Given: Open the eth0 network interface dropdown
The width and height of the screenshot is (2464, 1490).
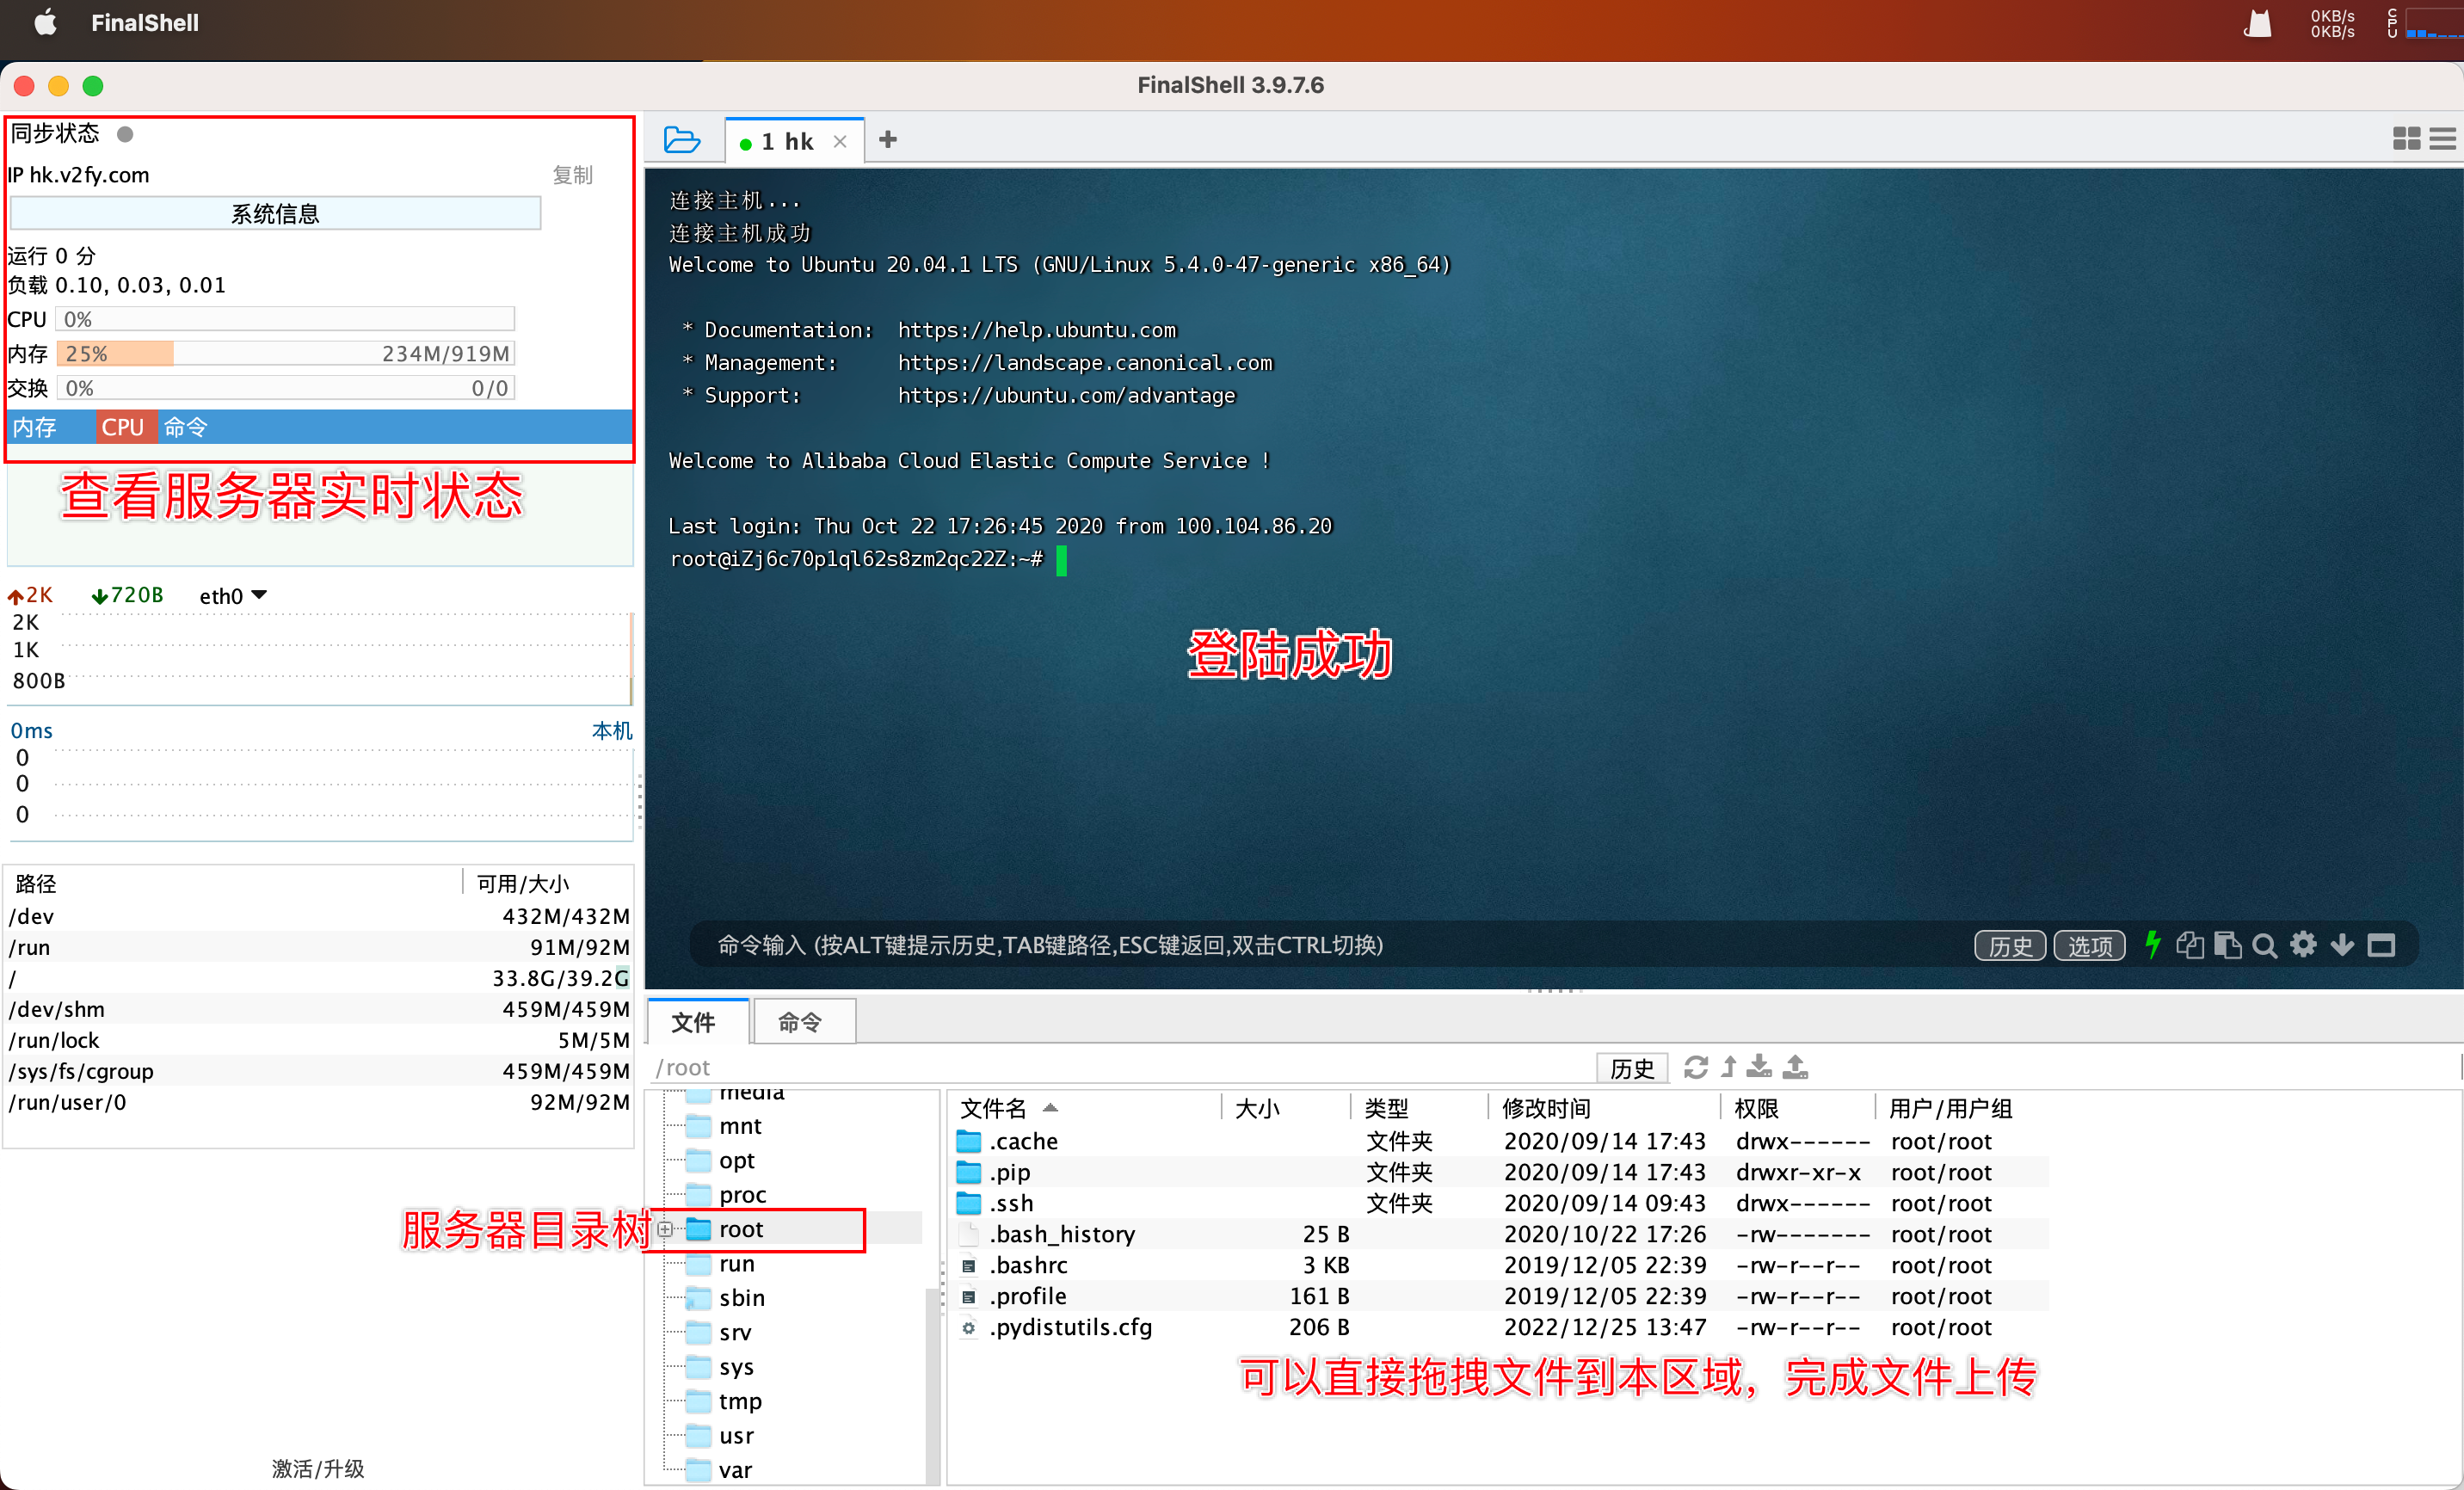Looking at the screenshot, I should coord(233,596).
